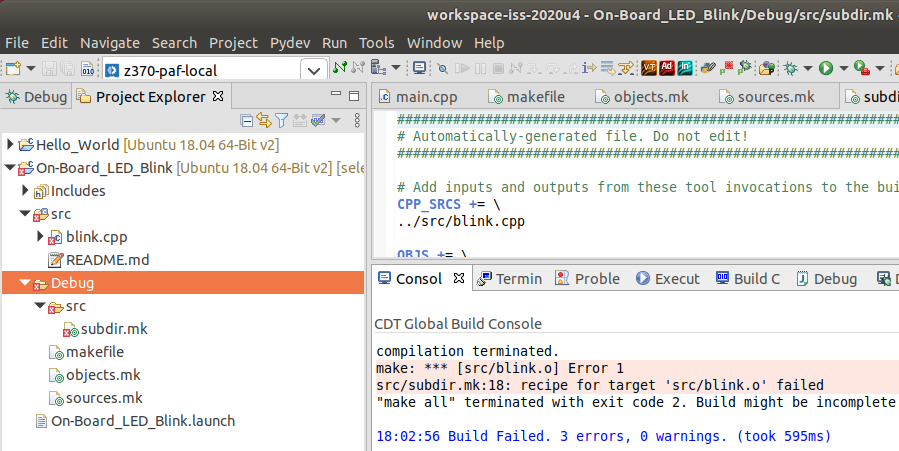Switch to the main.cpp editor tab

[x=418, y=97]
